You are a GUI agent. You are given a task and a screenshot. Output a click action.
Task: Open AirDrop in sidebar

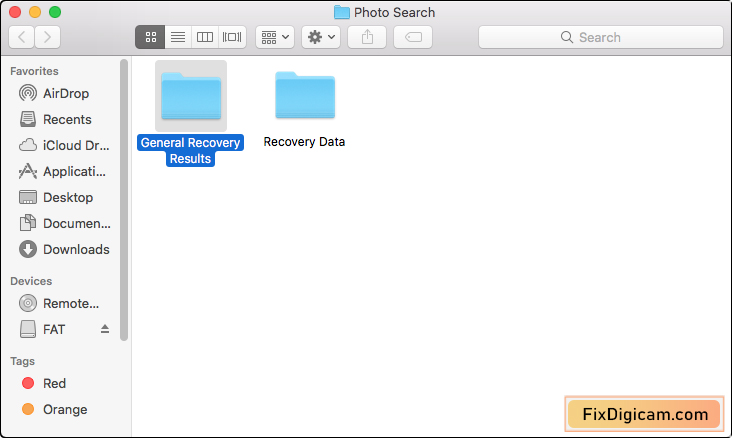[64, 93]
